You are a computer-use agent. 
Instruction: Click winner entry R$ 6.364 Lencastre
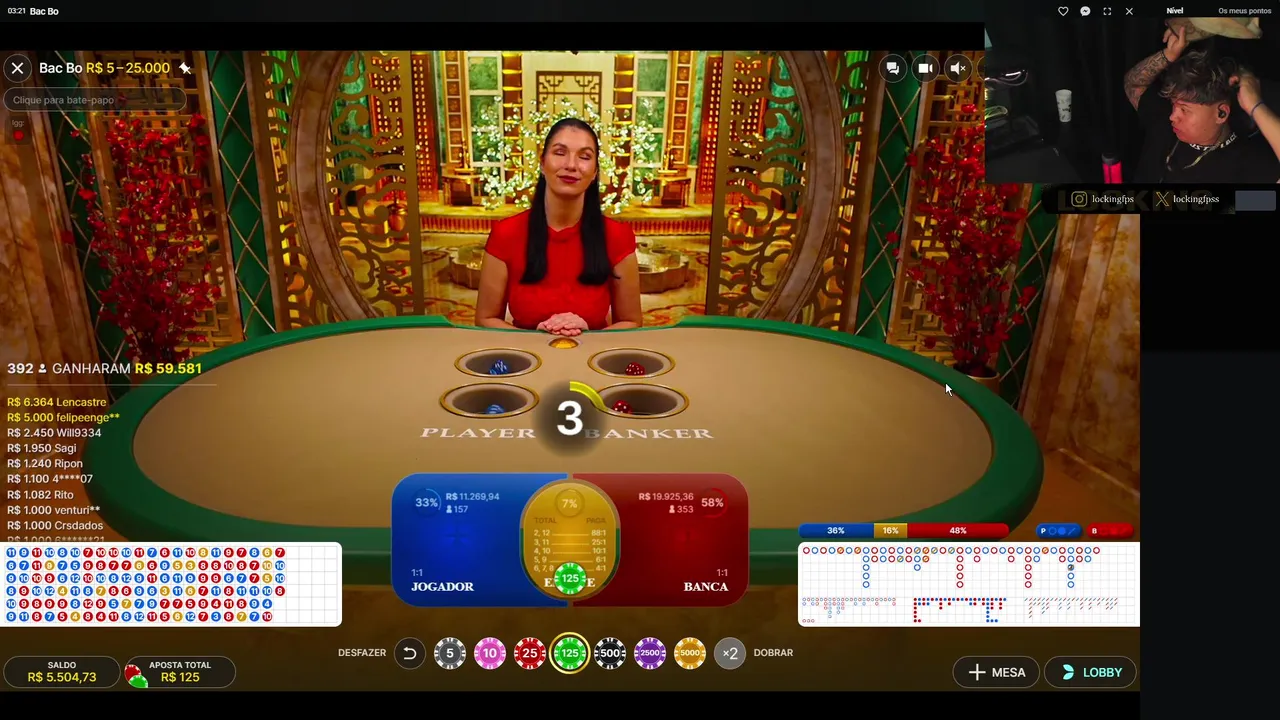click(x=56, y=402)
